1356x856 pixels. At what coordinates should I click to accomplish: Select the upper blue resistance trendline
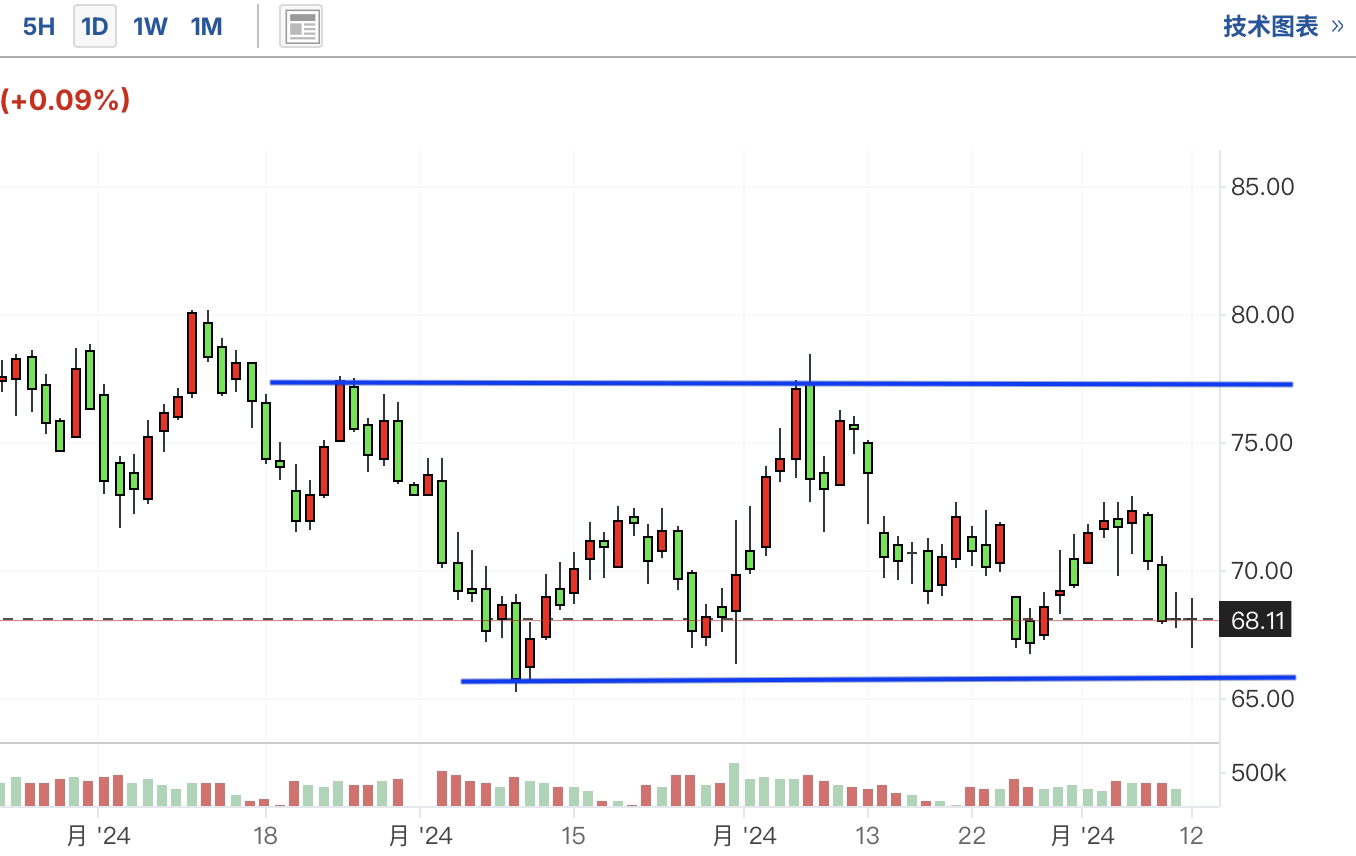[781, 383]
